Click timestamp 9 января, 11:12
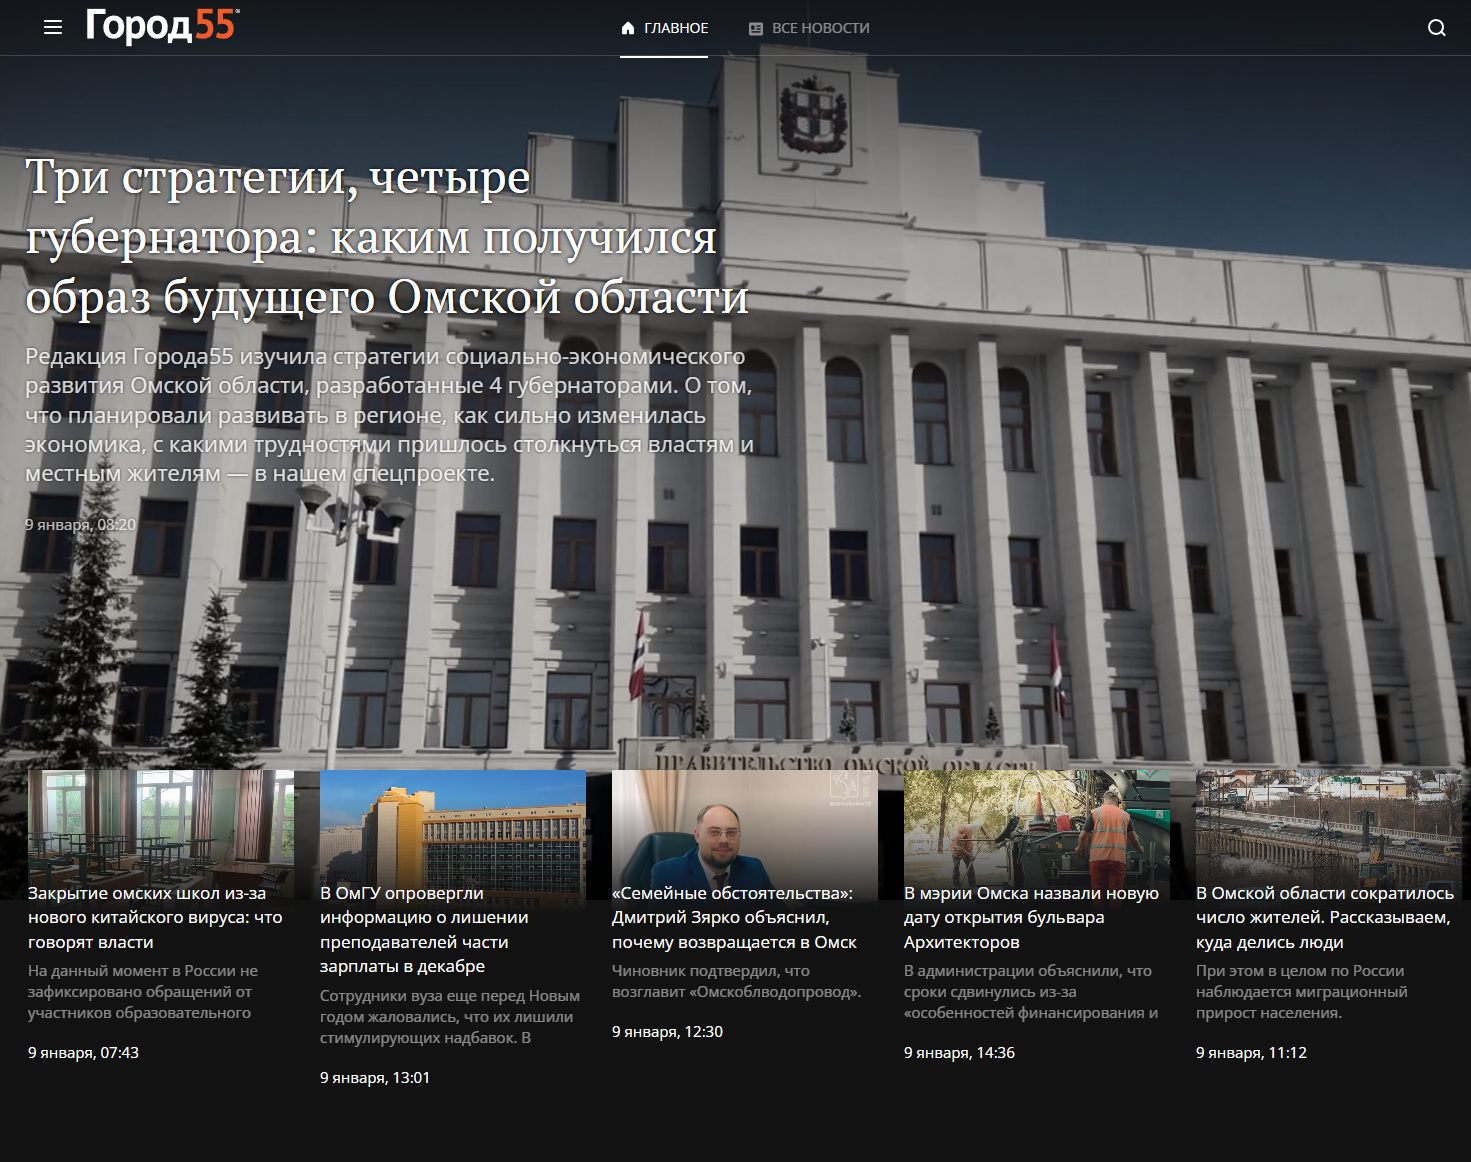Screen dimensions: 1471x1162 1251,1053
